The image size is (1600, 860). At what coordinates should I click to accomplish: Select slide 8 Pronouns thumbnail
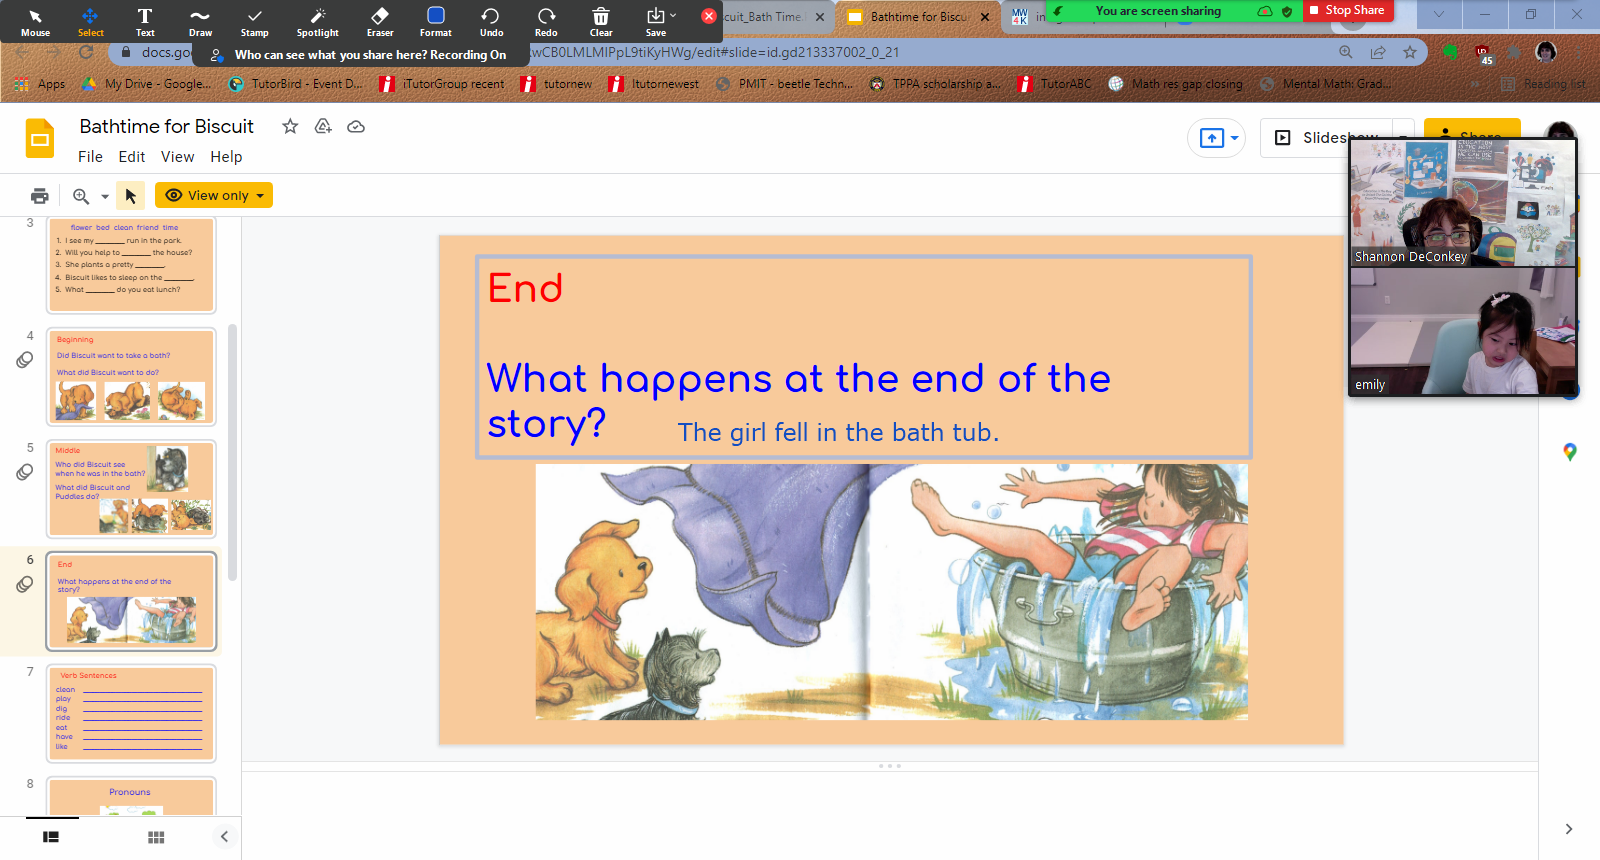[131, 796]
